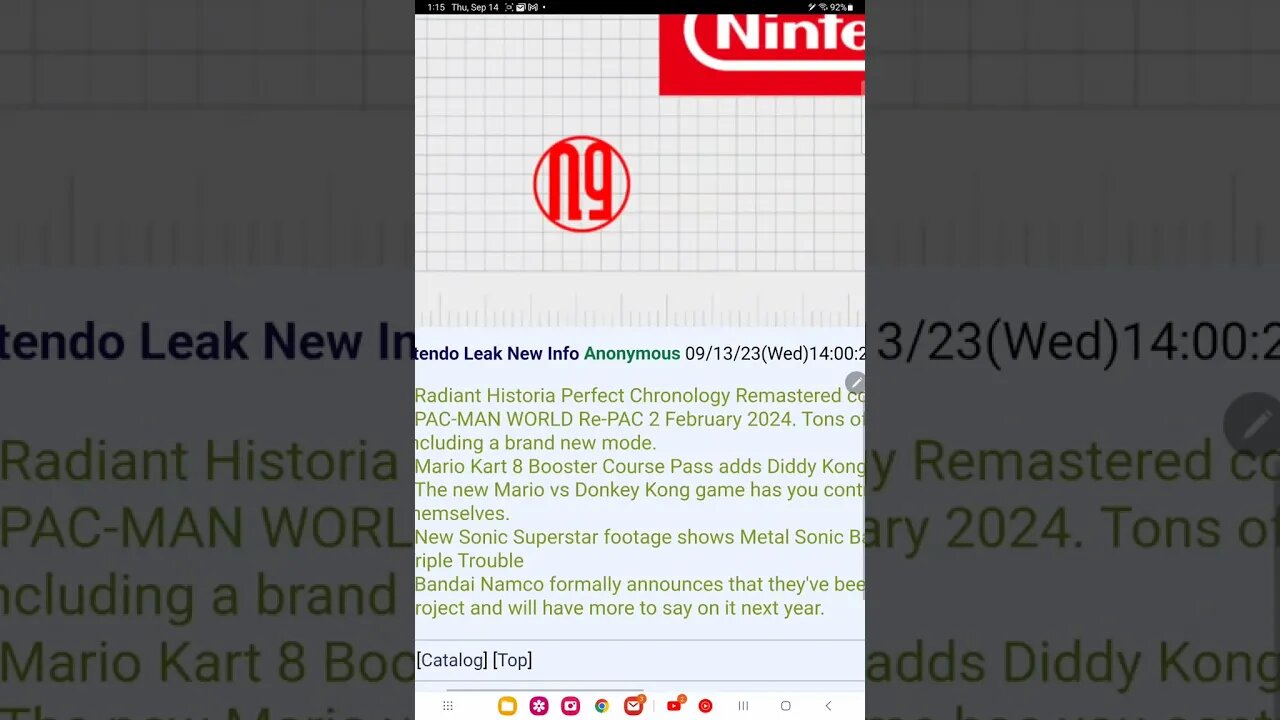1280x720 pixels.
Task: Select the 'Mario Kart 8 Booster Course' line
Action: (640, 467)
